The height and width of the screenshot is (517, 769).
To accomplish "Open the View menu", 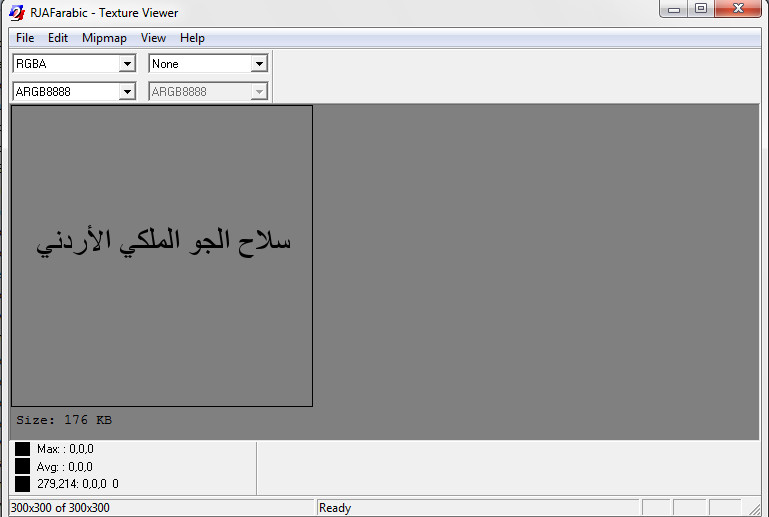I will (x=154, y=38).
